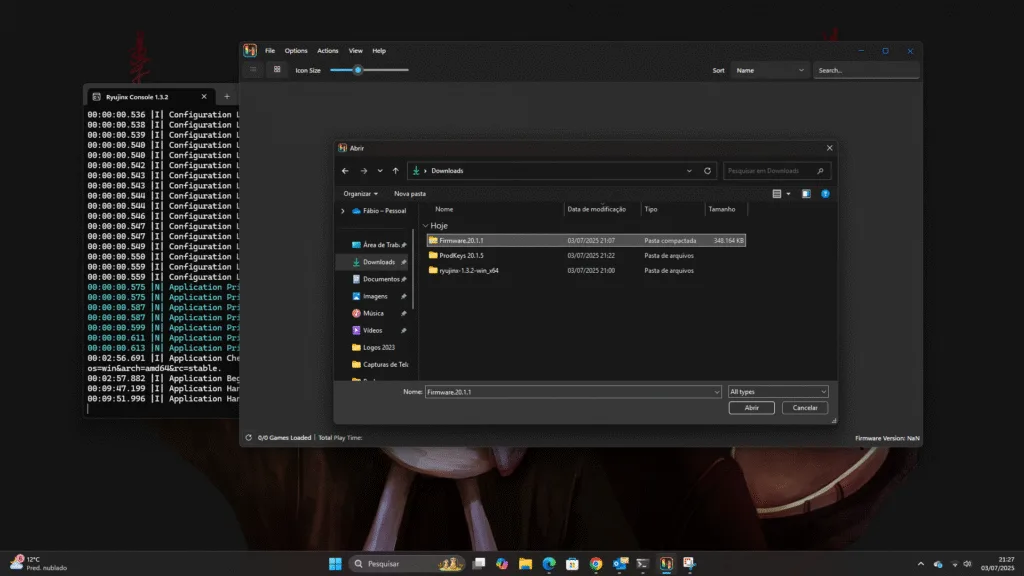Open the Windows Start menu
This screenshot has height=576, width=1024.
tap(335, 564)
